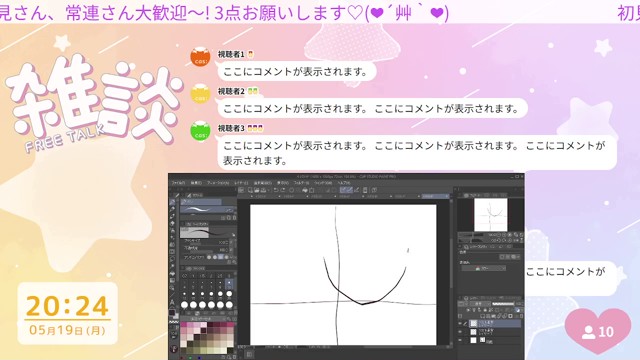
Task: Expand the brush stroke preview dropdown arrow
Action: (233, 235)
